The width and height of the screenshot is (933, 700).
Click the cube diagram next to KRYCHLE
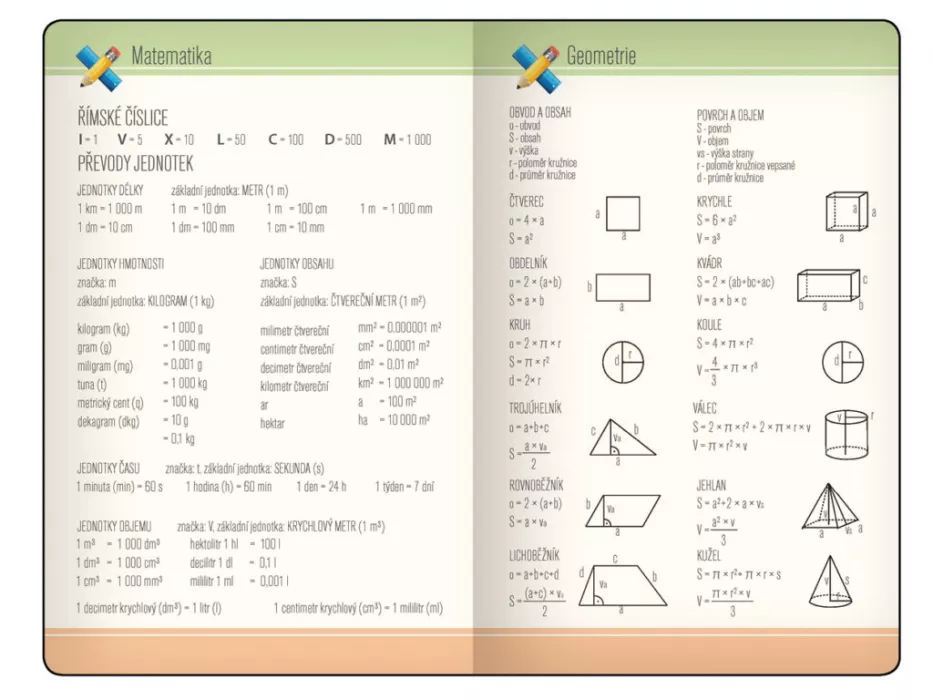[x=845, y=212]
